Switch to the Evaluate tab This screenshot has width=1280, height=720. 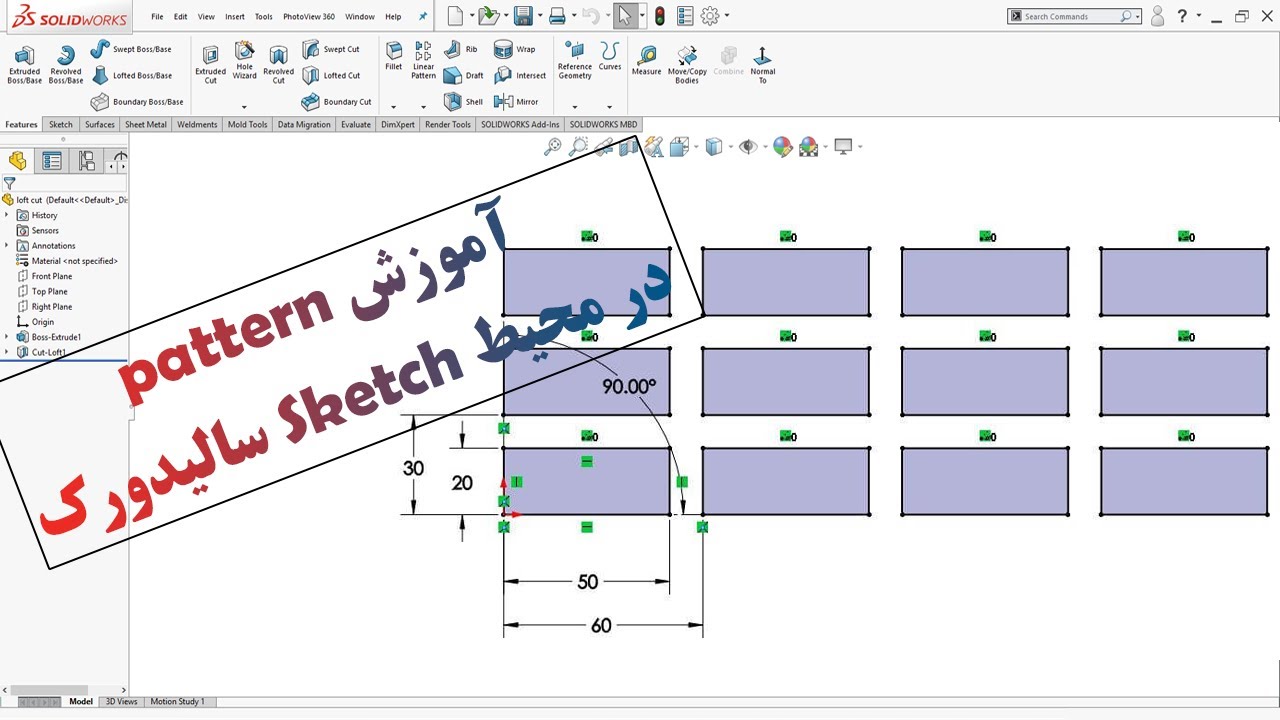pyautogui.click(x=356, y=125)
